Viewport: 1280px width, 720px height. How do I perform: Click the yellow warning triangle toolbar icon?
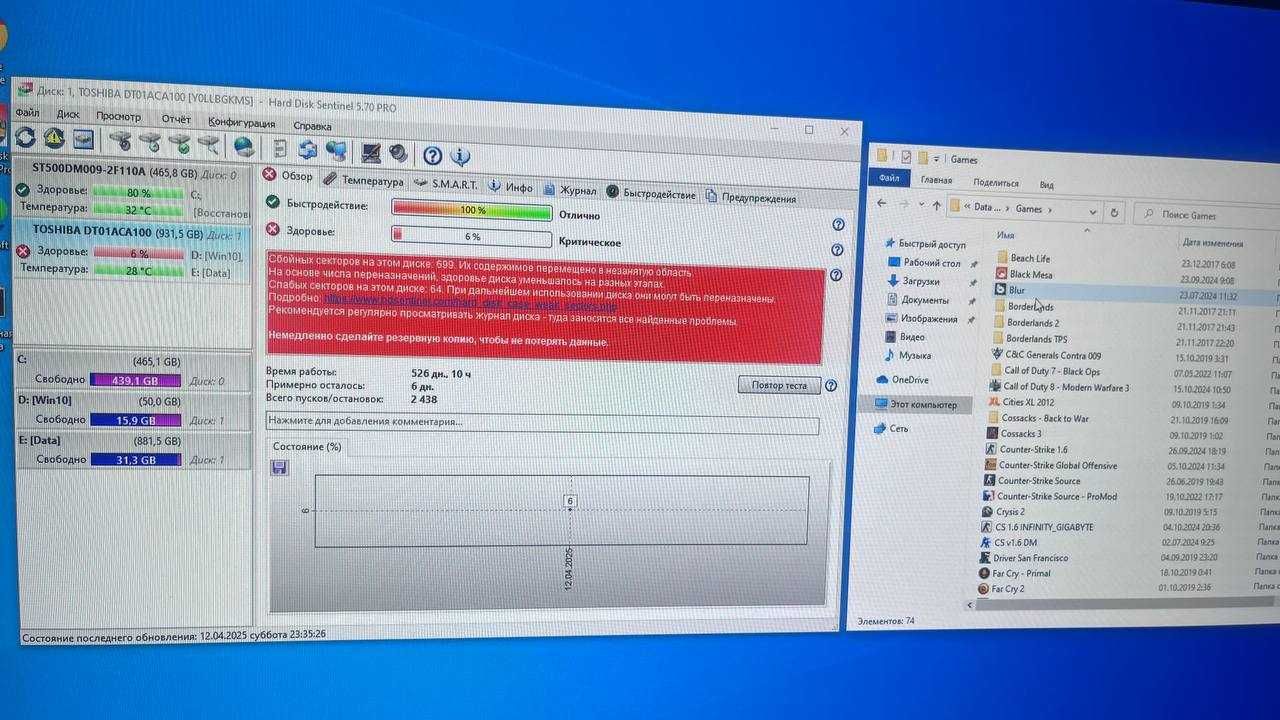point(54,138)
